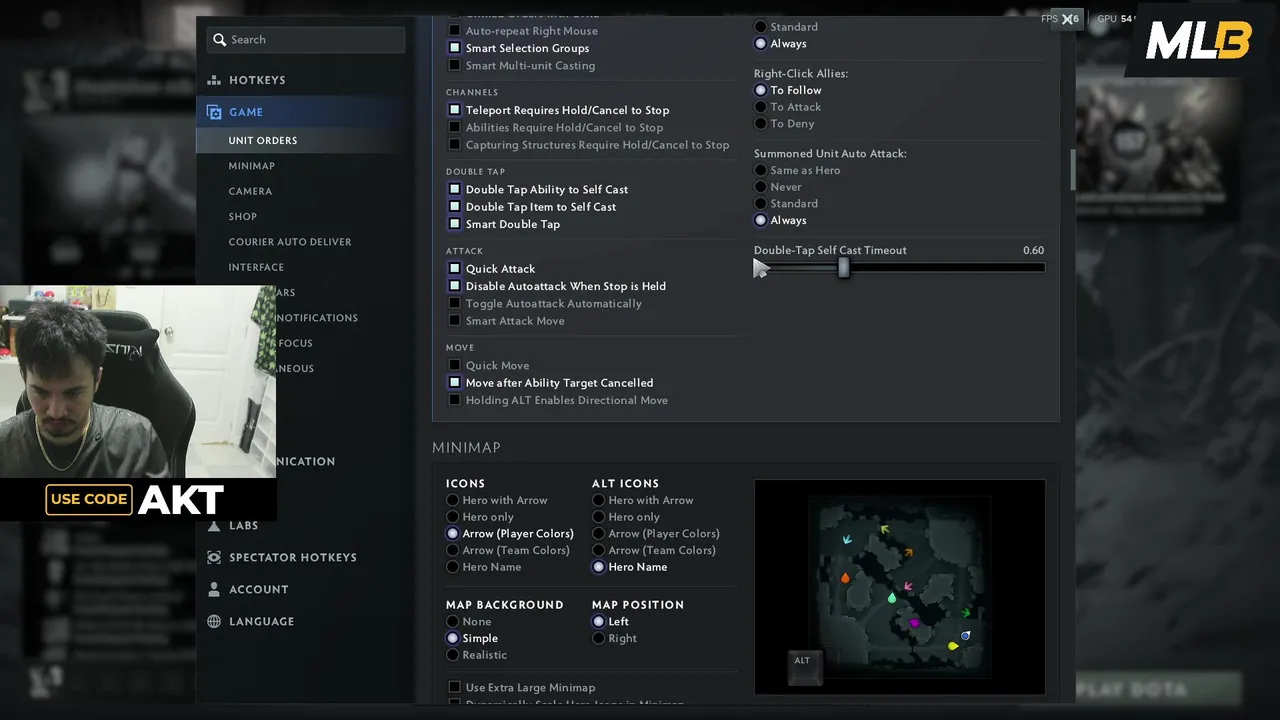The height and width of the screenshot is (720, 1280).
Task: Toggle Use Extra Large Minimap checkbox
Action: [x=455, y=688]
